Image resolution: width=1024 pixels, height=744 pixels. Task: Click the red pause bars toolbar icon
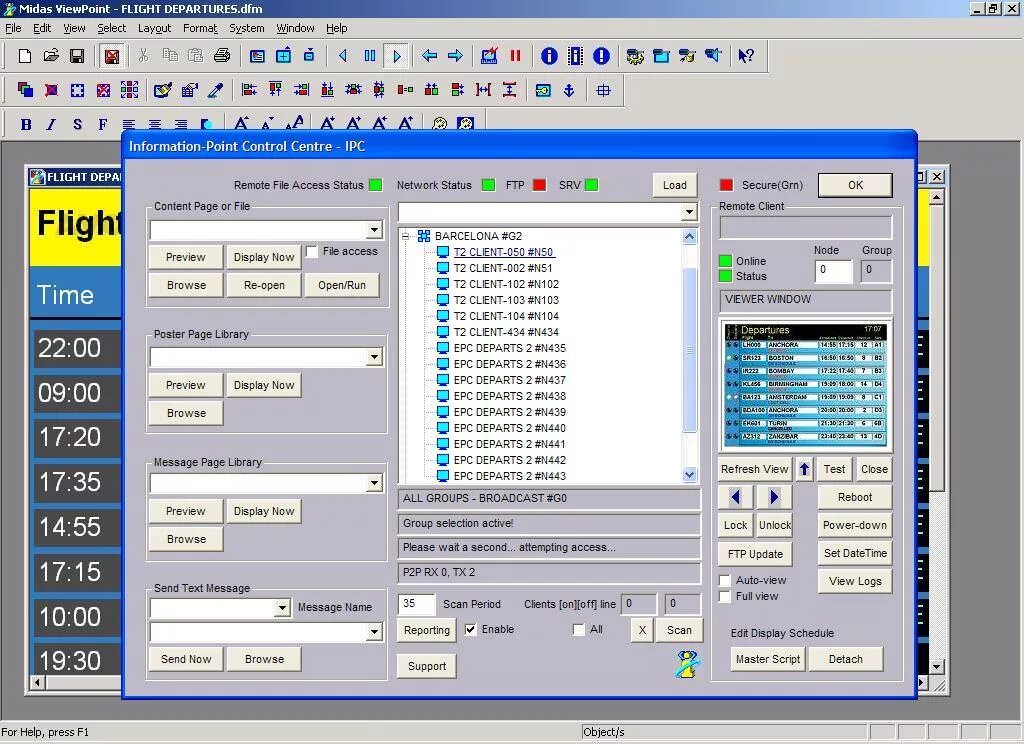pos(515,56)
